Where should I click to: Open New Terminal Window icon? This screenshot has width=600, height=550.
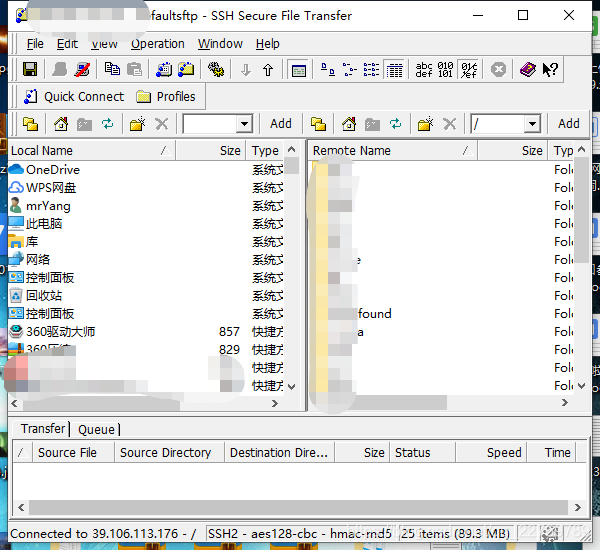(164, 70)
